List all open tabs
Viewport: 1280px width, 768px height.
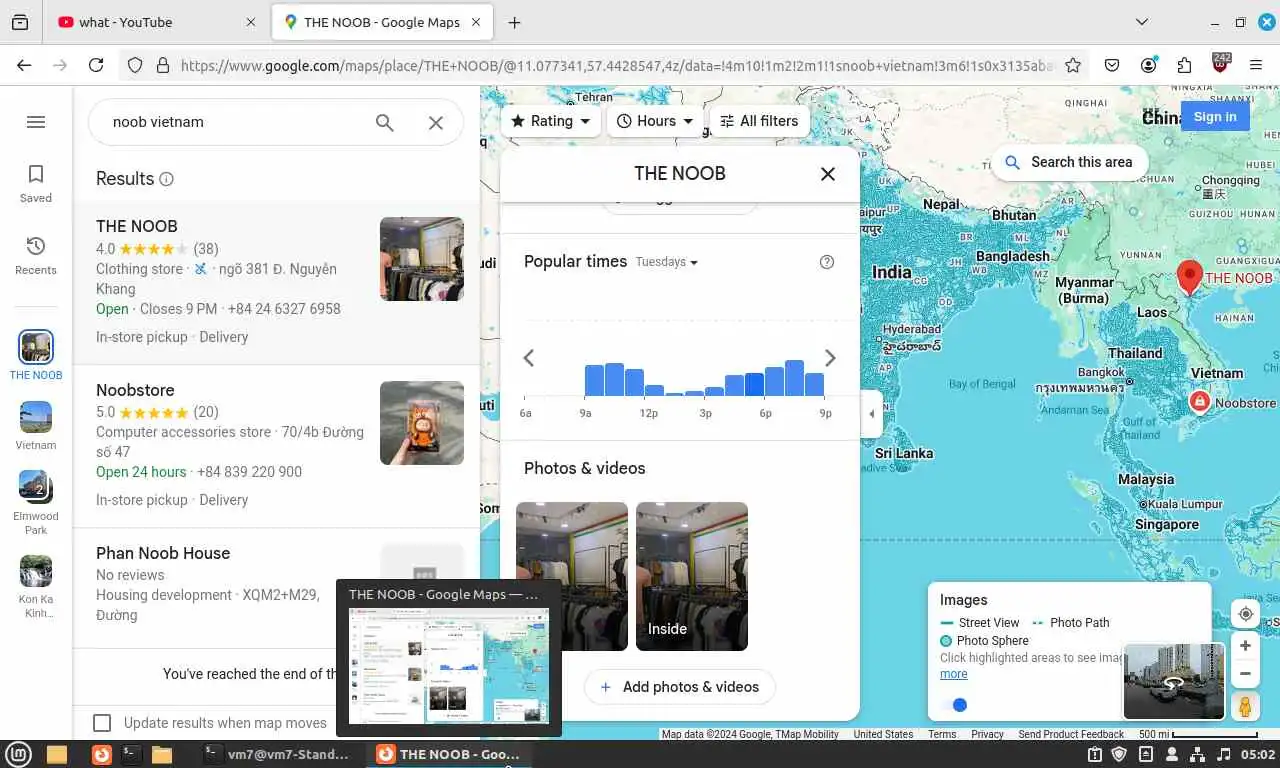pos(1142,22)
